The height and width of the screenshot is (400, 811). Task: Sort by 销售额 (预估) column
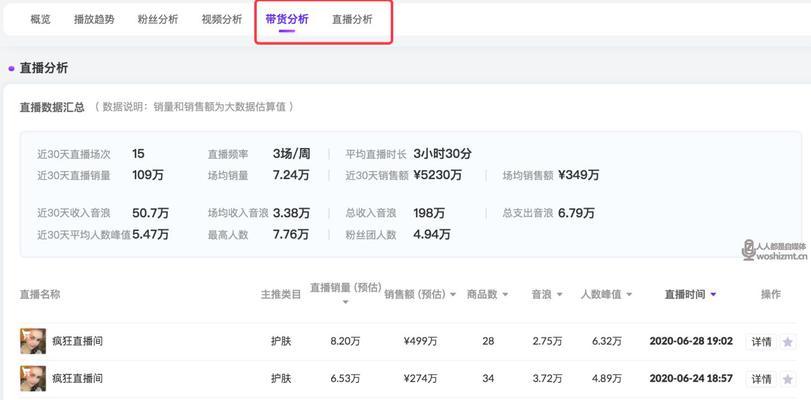pos(420,294)
